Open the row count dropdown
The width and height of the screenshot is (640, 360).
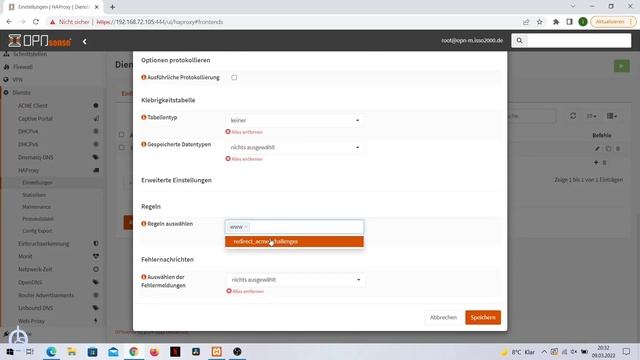point(591,116)
